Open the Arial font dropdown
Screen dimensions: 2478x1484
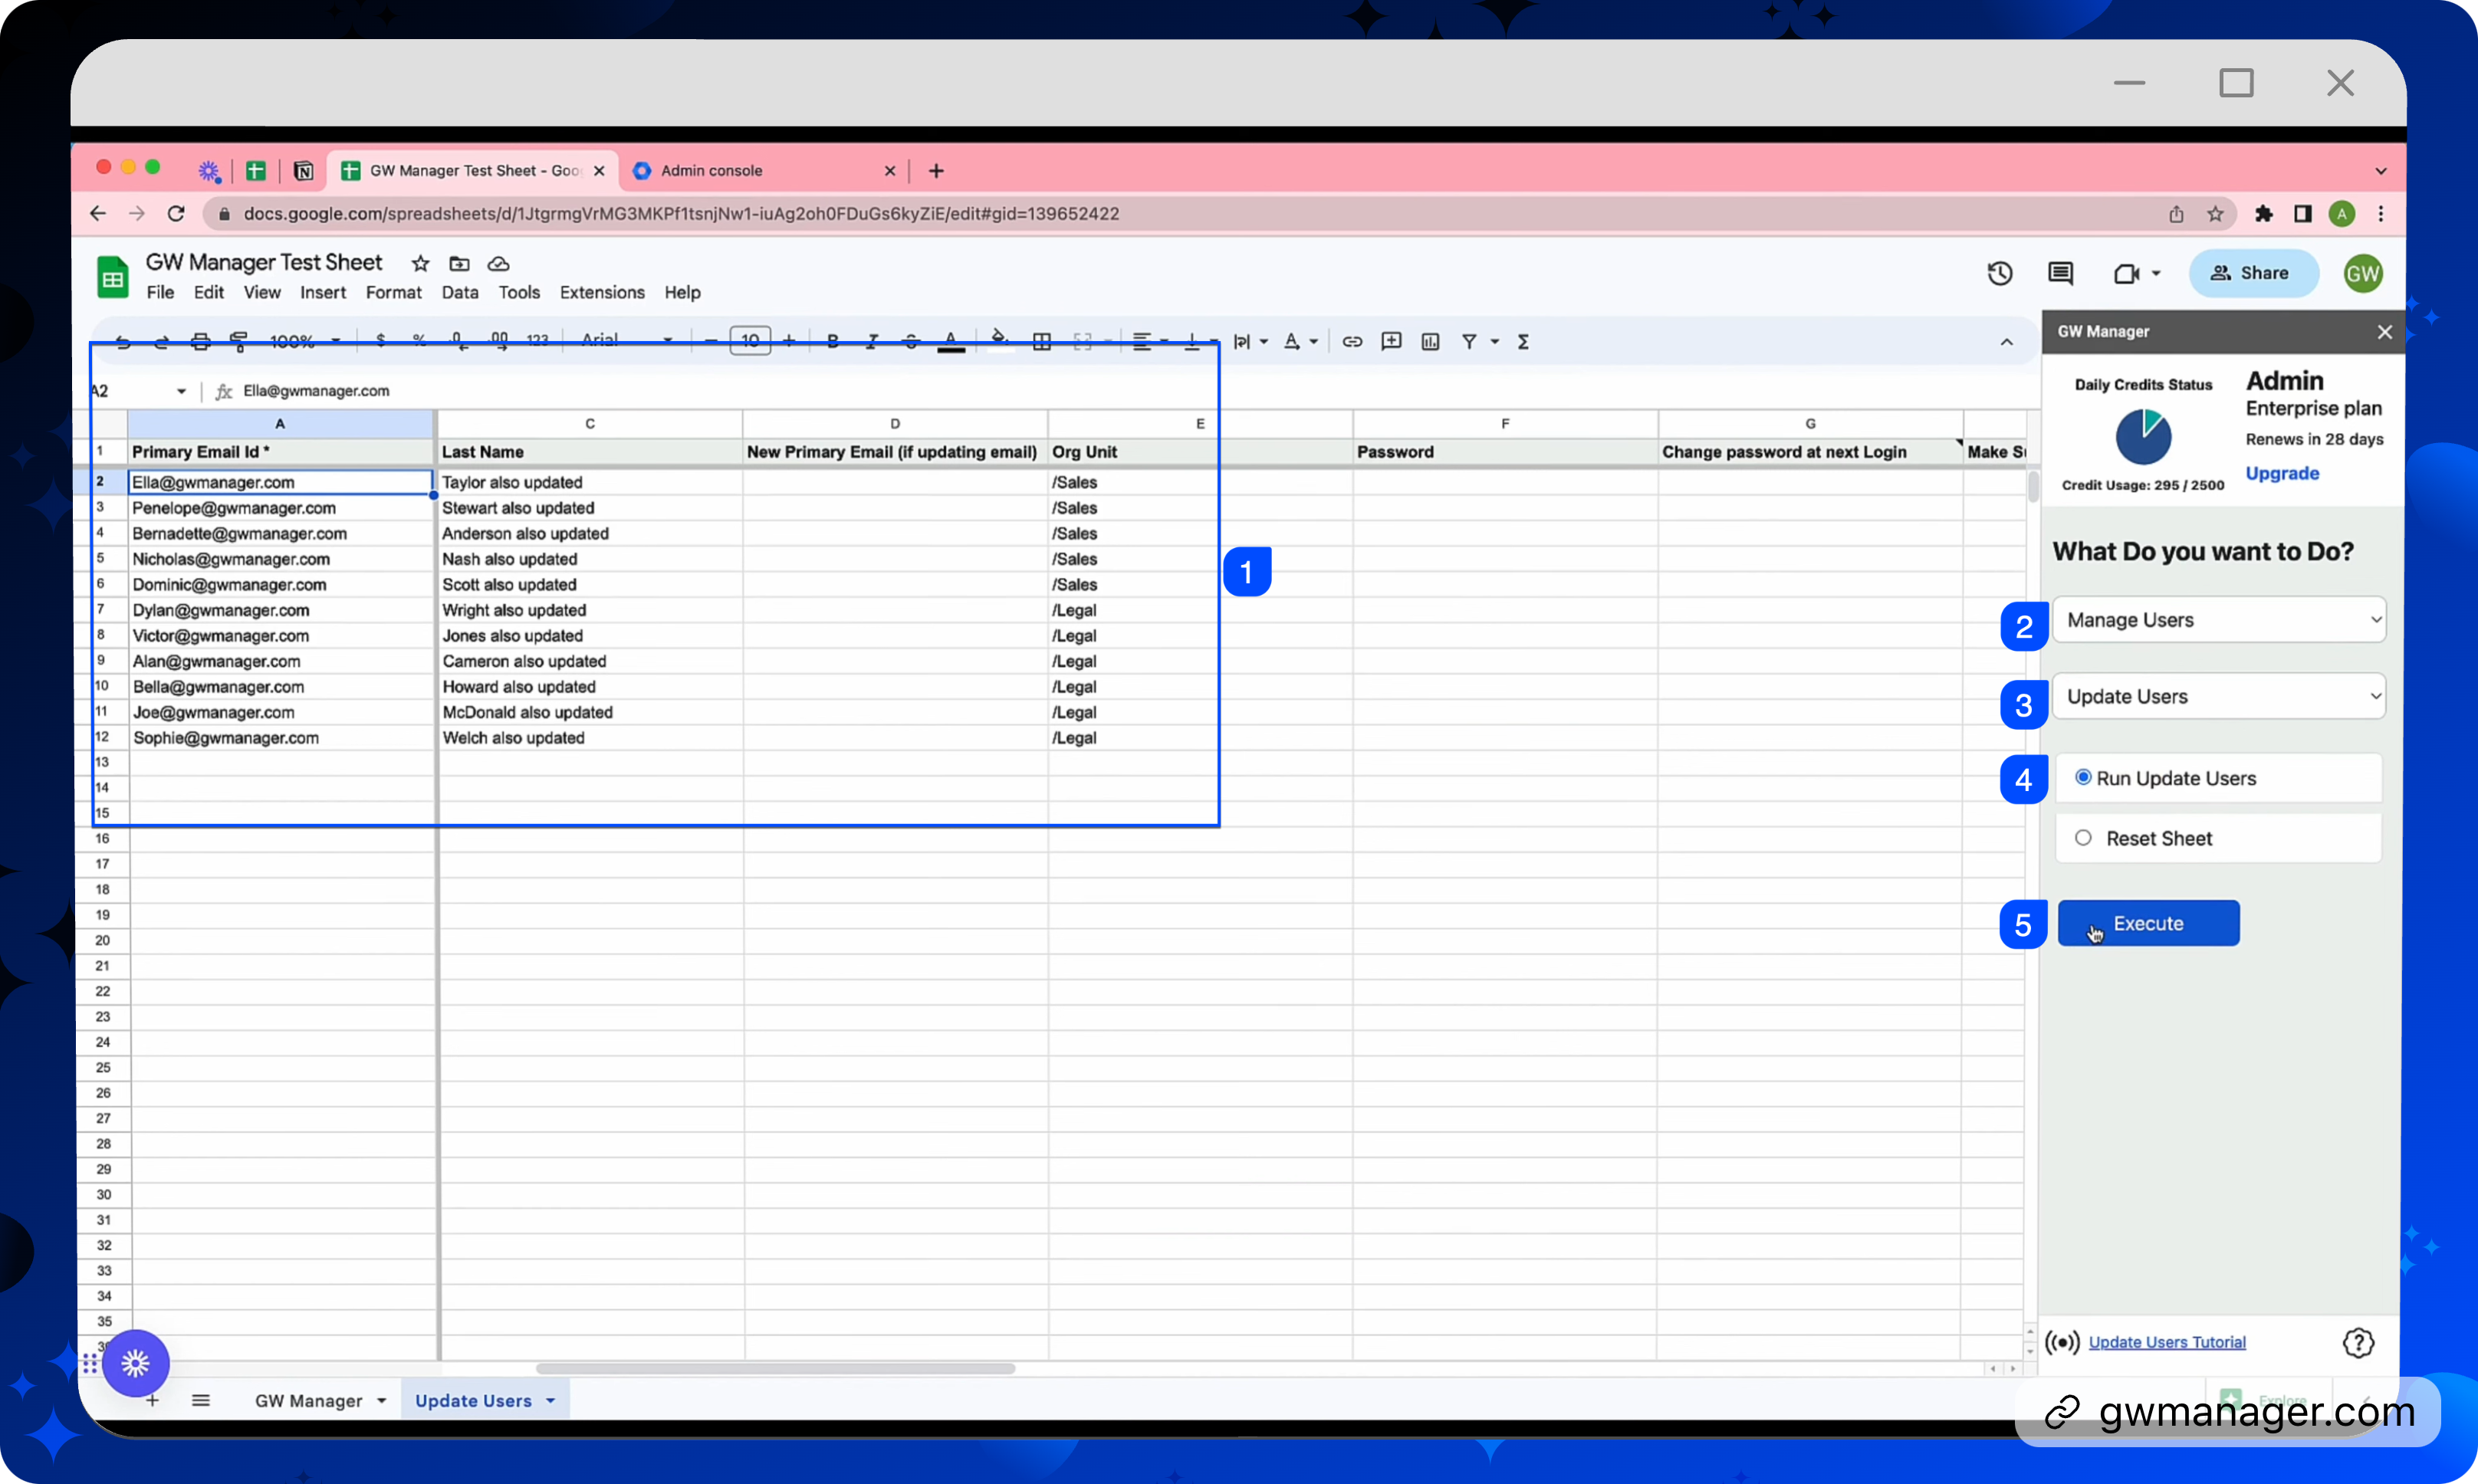click(627, 341)
